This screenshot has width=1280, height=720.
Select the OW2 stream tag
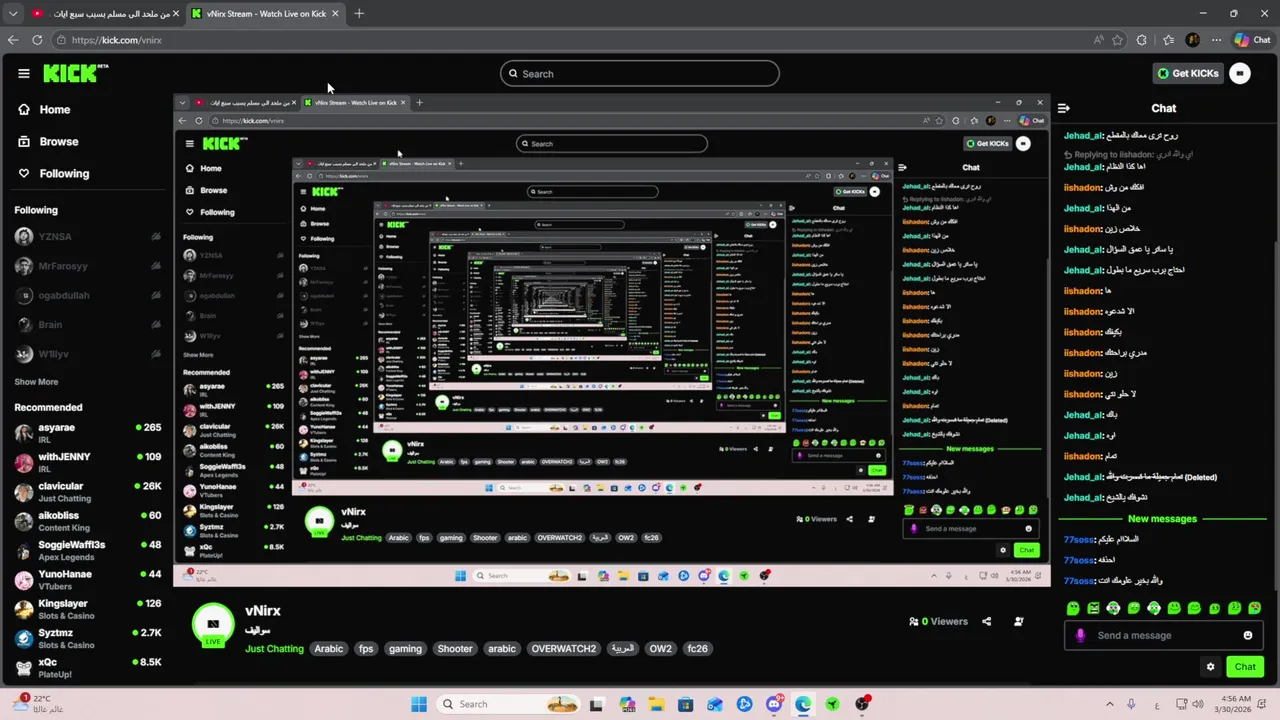click(661, 649)
